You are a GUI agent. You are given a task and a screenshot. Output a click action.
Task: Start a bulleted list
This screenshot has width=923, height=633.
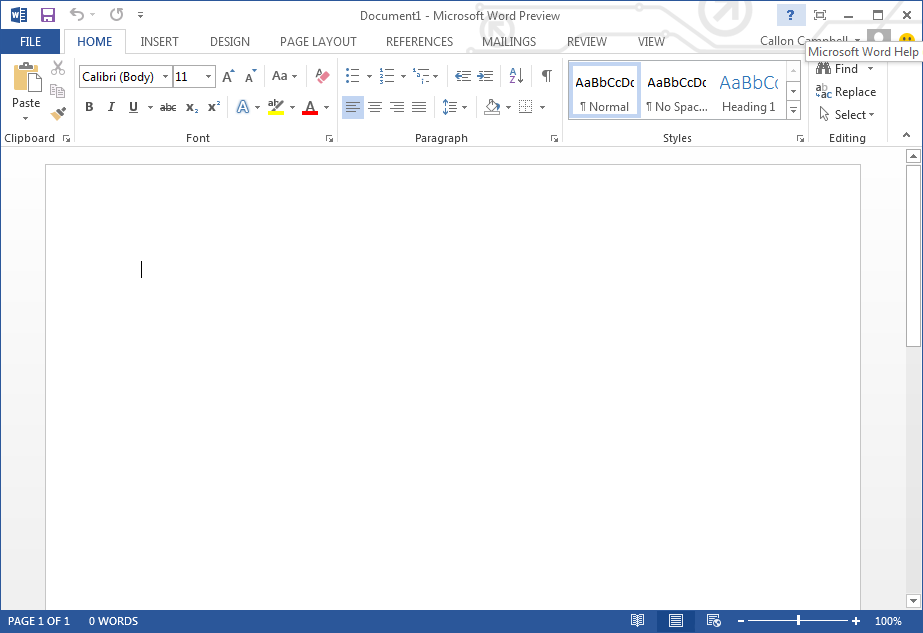352,76
